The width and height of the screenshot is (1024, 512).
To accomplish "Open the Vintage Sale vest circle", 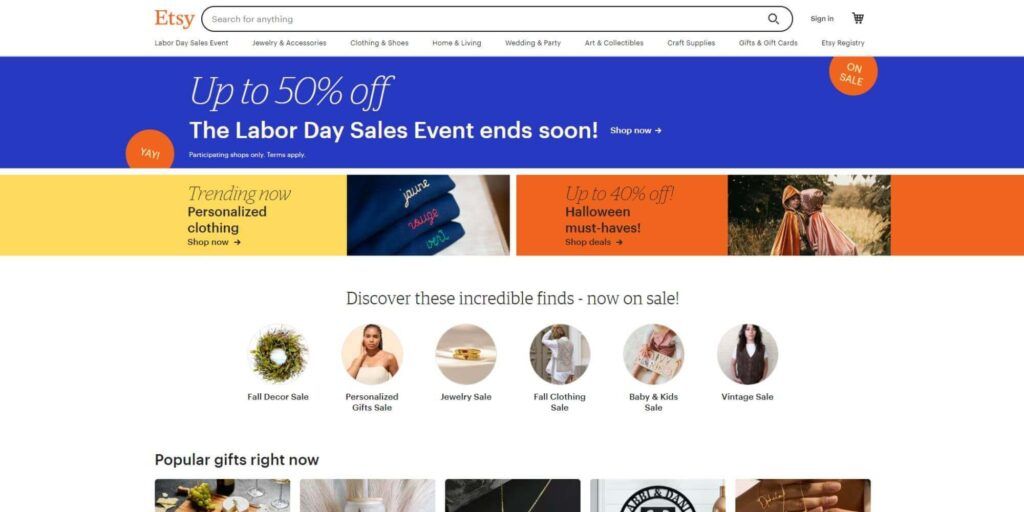I will (x=747, y=355).
